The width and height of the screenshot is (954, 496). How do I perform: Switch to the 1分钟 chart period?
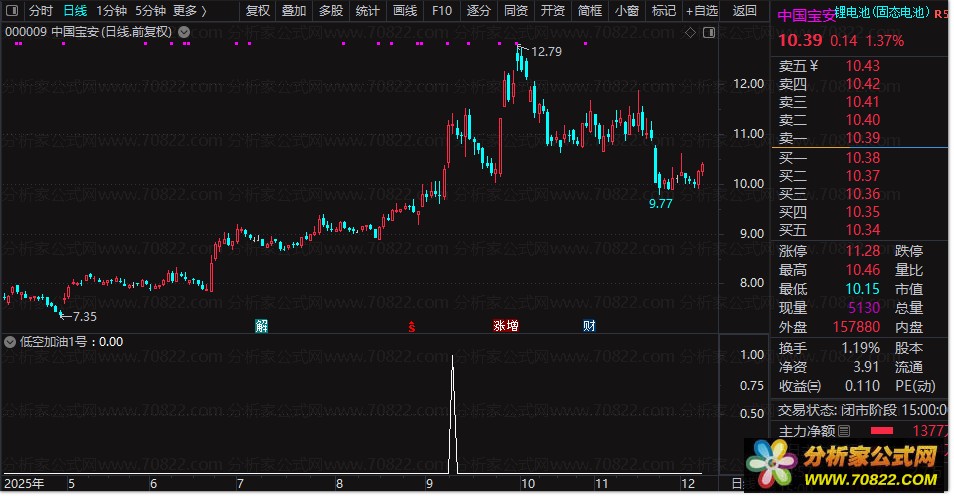(x=111, y=10)
